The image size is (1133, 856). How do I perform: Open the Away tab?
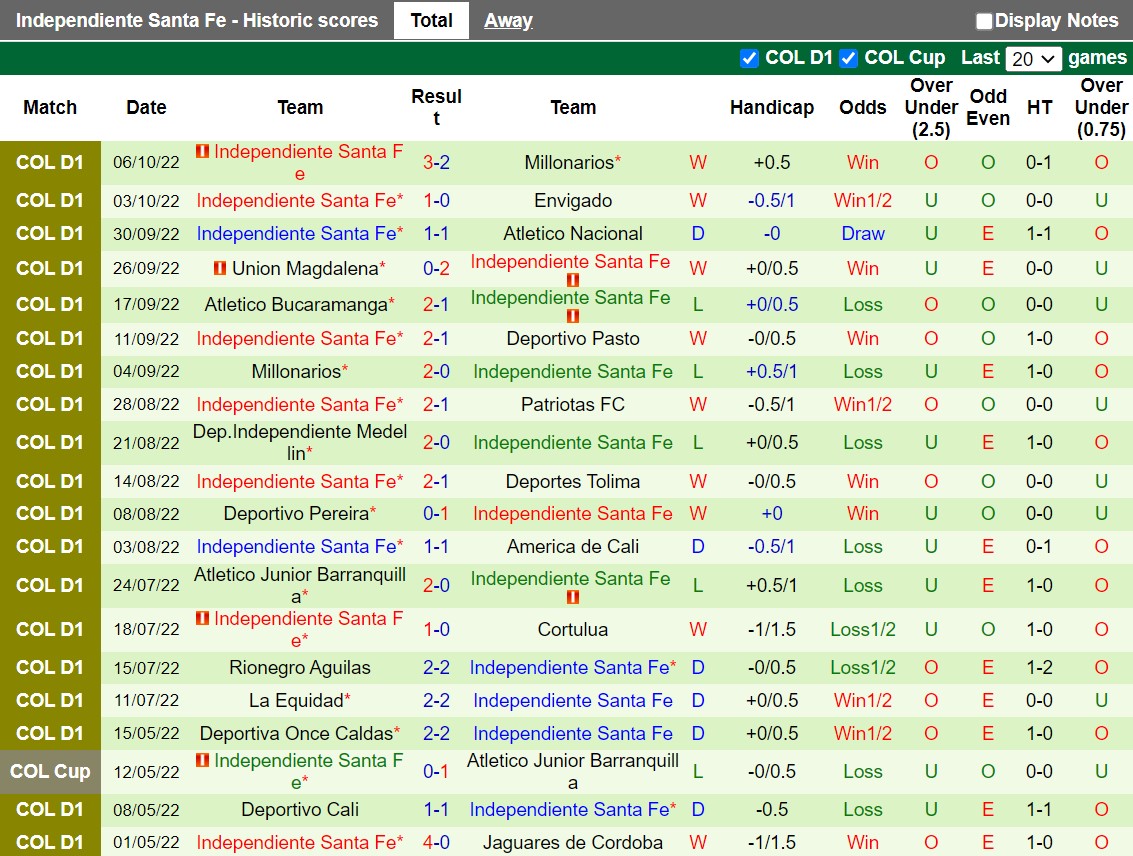508,20
